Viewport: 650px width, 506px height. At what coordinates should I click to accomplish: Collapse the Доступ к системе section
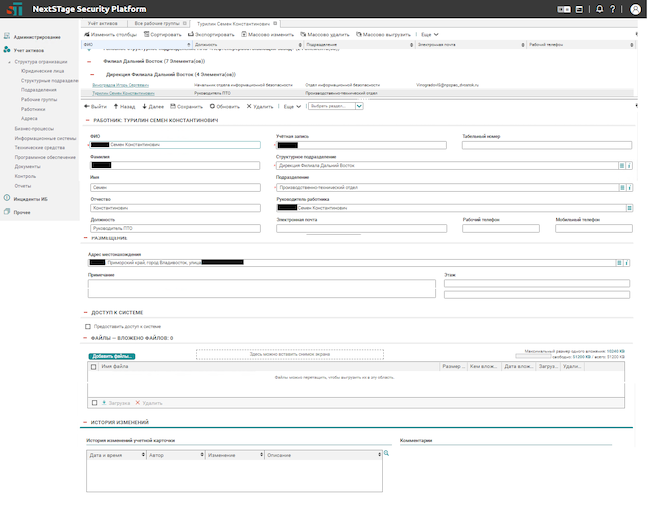click(x=84, y=312)
